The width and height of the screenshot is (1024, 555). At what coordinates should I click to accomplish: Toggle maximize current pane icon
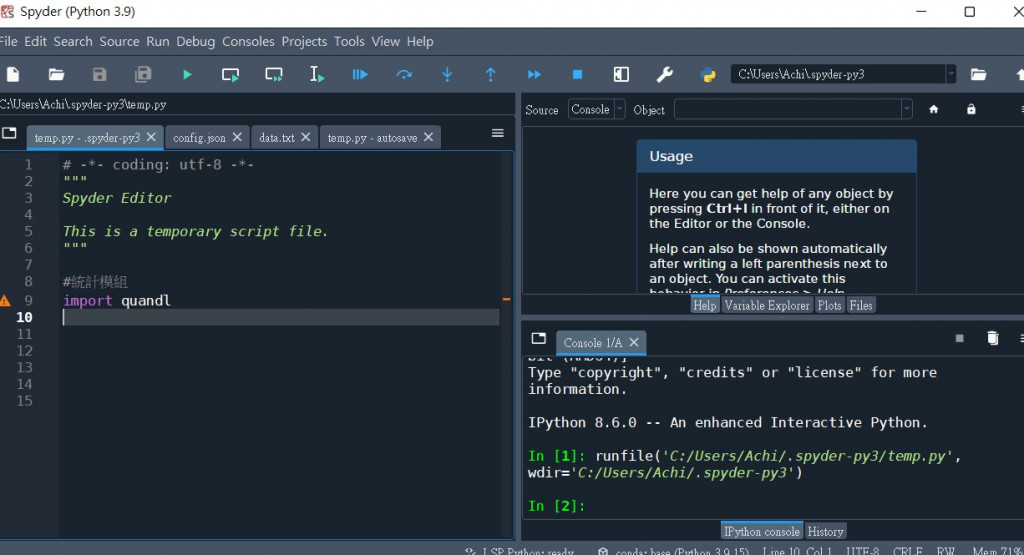[x=621, y=74]
